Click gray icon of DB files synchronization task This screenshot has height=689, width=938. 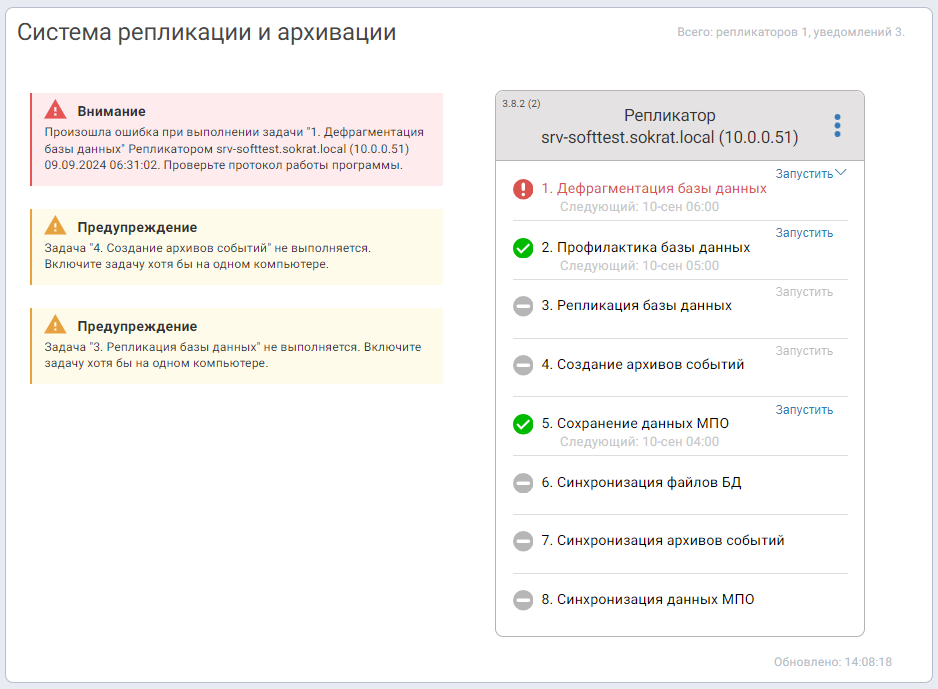click(523, 483)
